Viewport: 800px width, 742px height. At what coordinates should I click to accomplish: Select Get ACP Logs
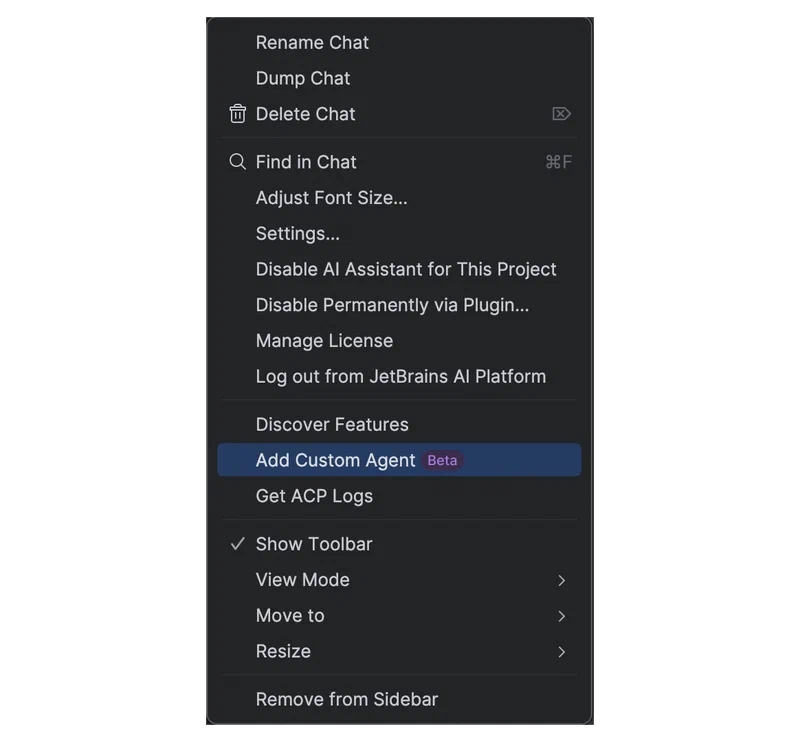(399, 496)
